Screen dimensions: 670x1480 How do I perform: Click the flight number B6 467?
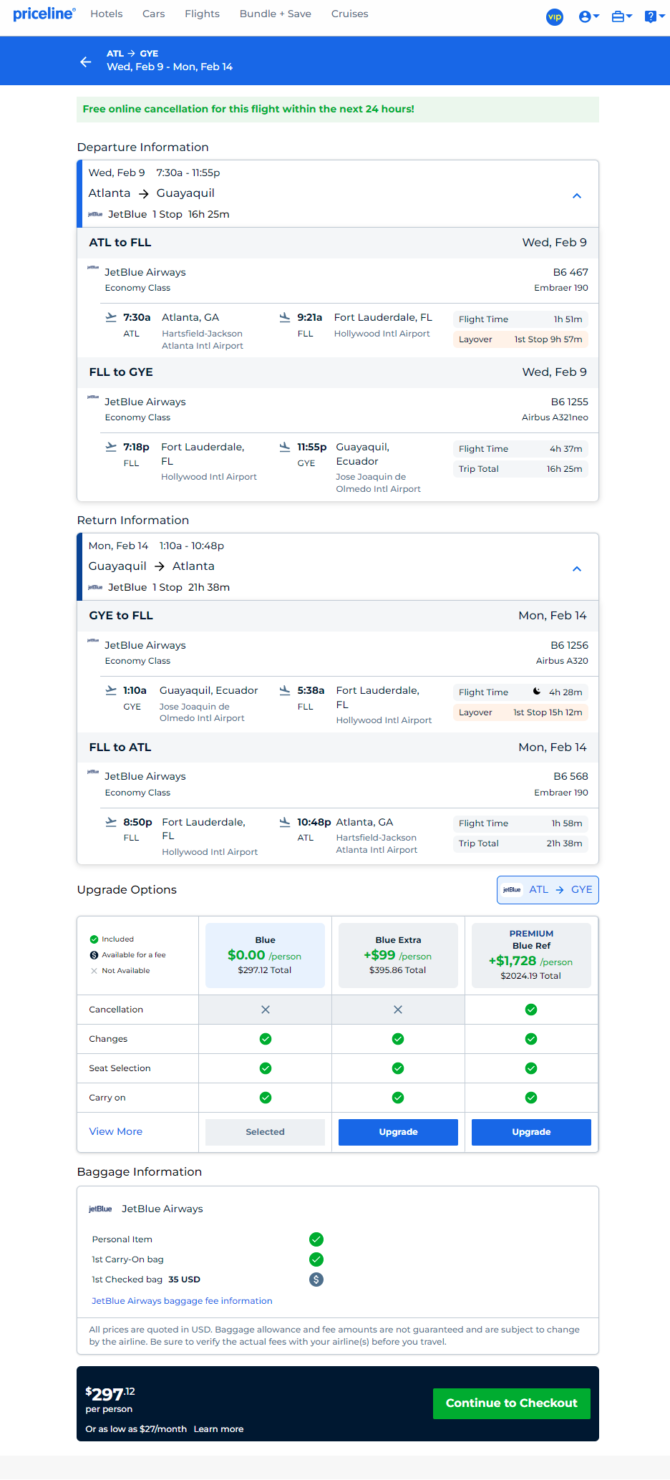(x=570, y=272)
